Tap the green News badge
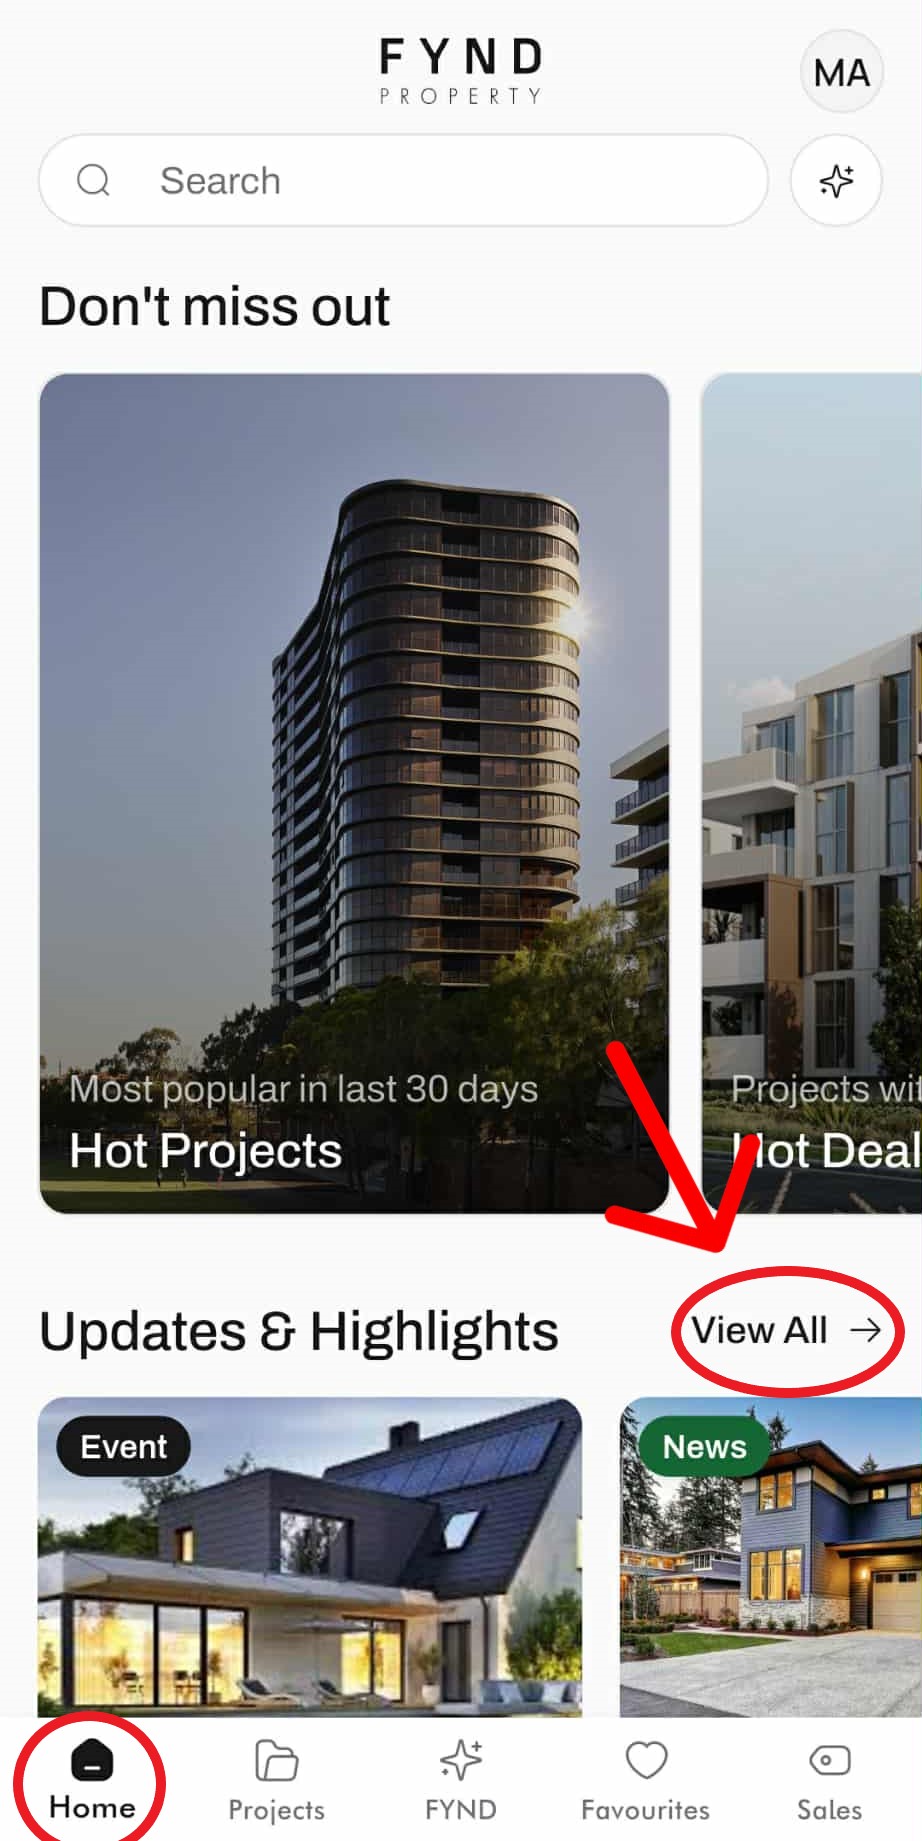This screenshot has width=922, height=1841. tap(704, 1446)
